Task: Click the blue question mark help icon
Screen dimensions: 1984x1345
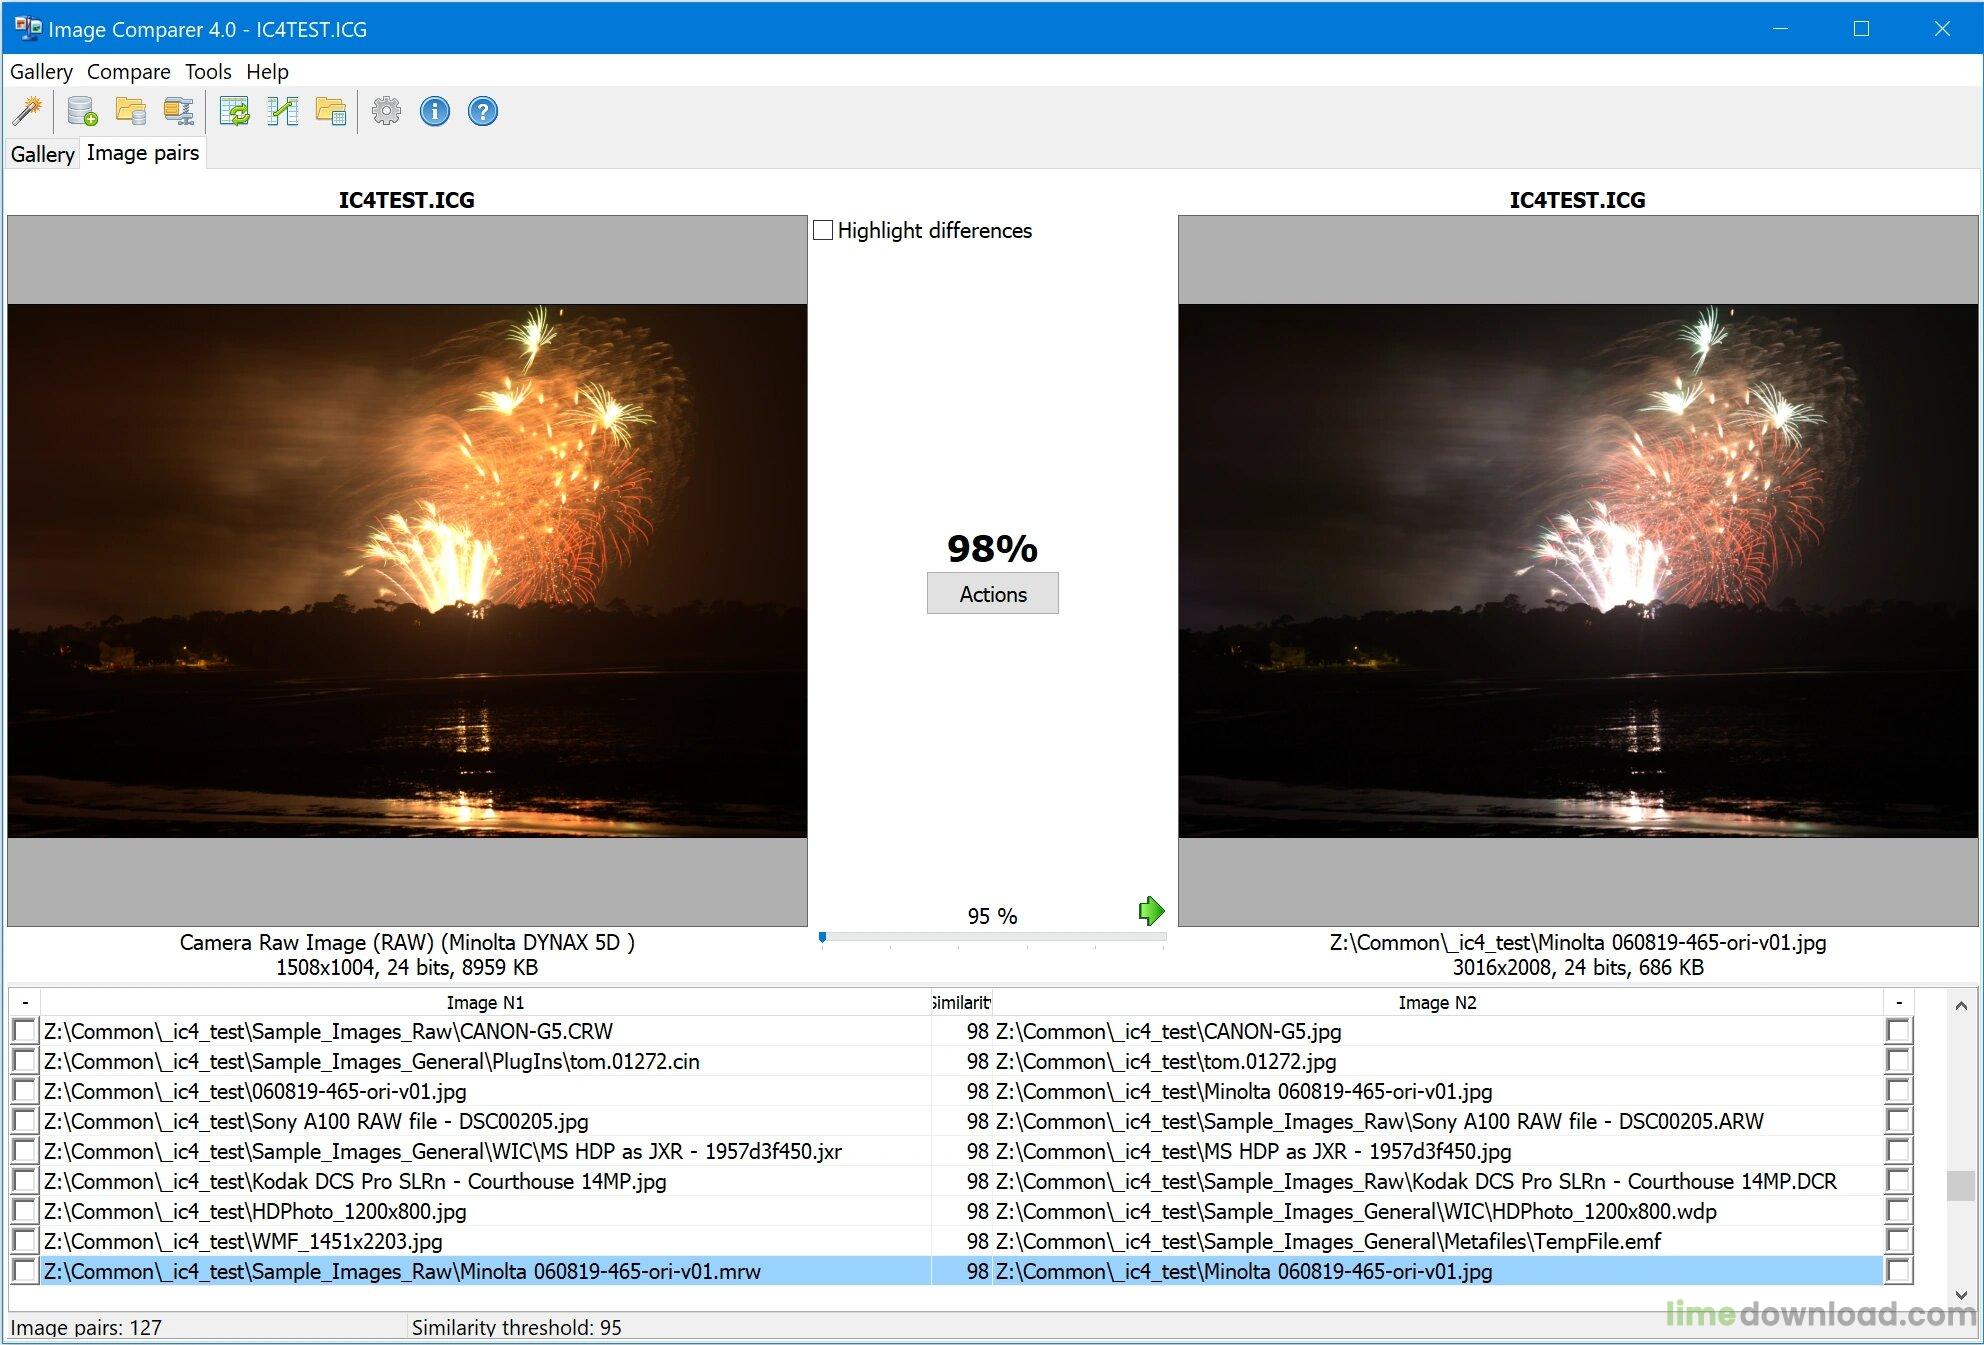Action: point(482,111)
